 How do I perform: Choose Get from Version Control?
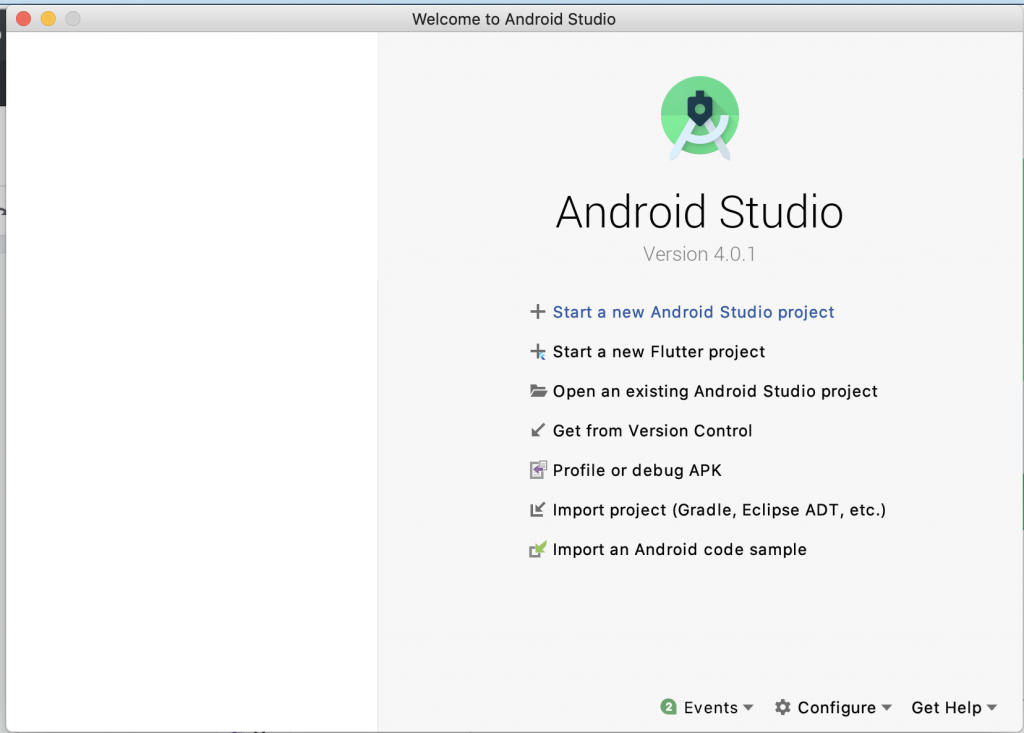[652, 431]
